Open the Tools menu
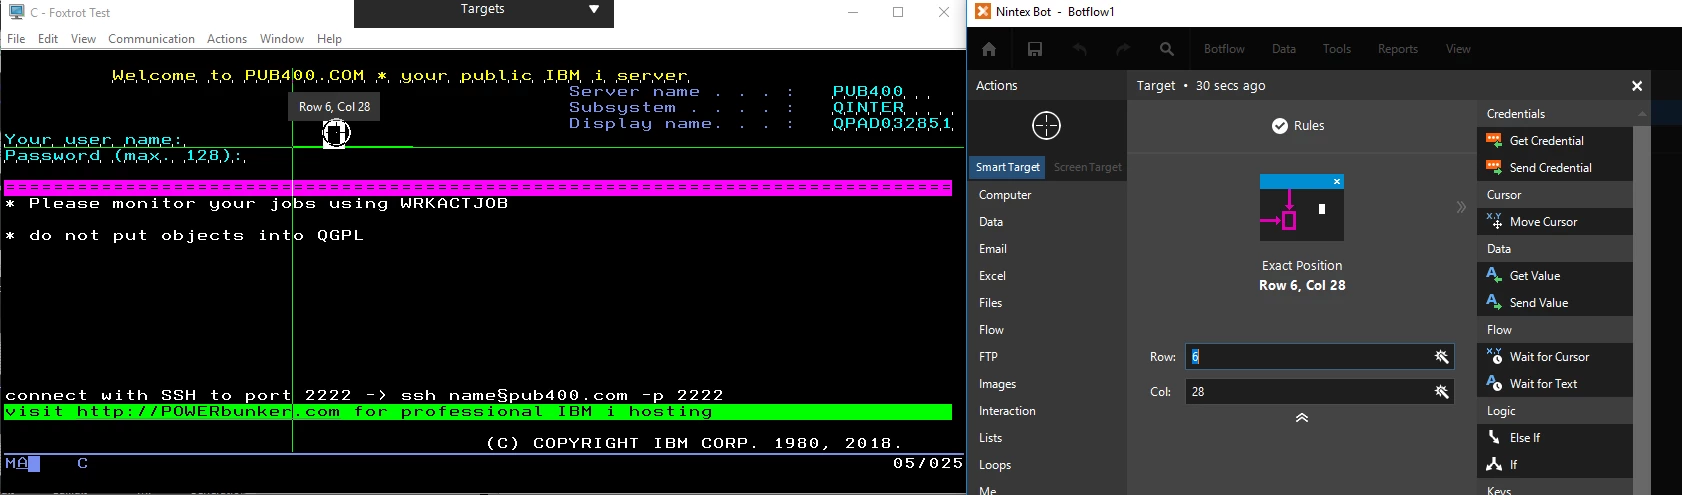Image resolution: width=1682 pixels, height=495 pixels. (x=1337, y=49)
